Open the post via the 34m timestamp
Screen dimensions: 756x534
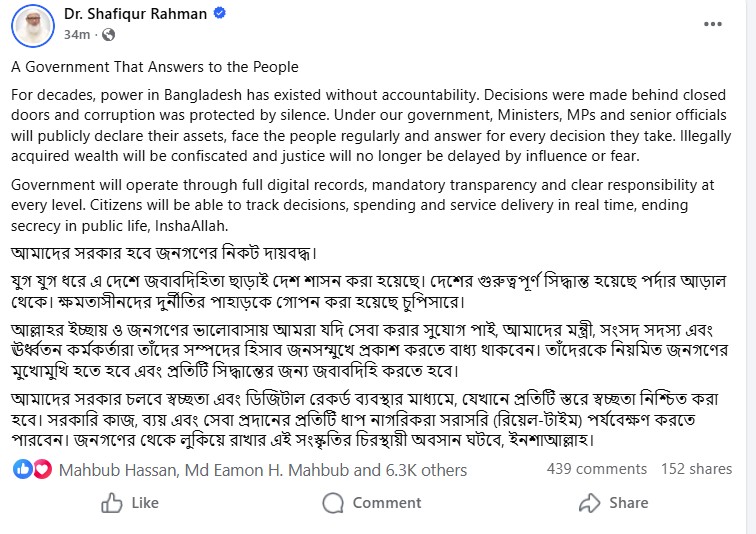click(77, 34)
